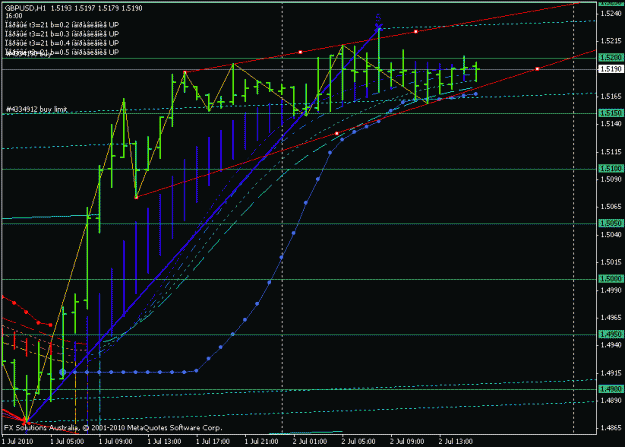Click the 1.5140 price scale value
Viewport: 625px width, 447px height.
tap(611, 124)
